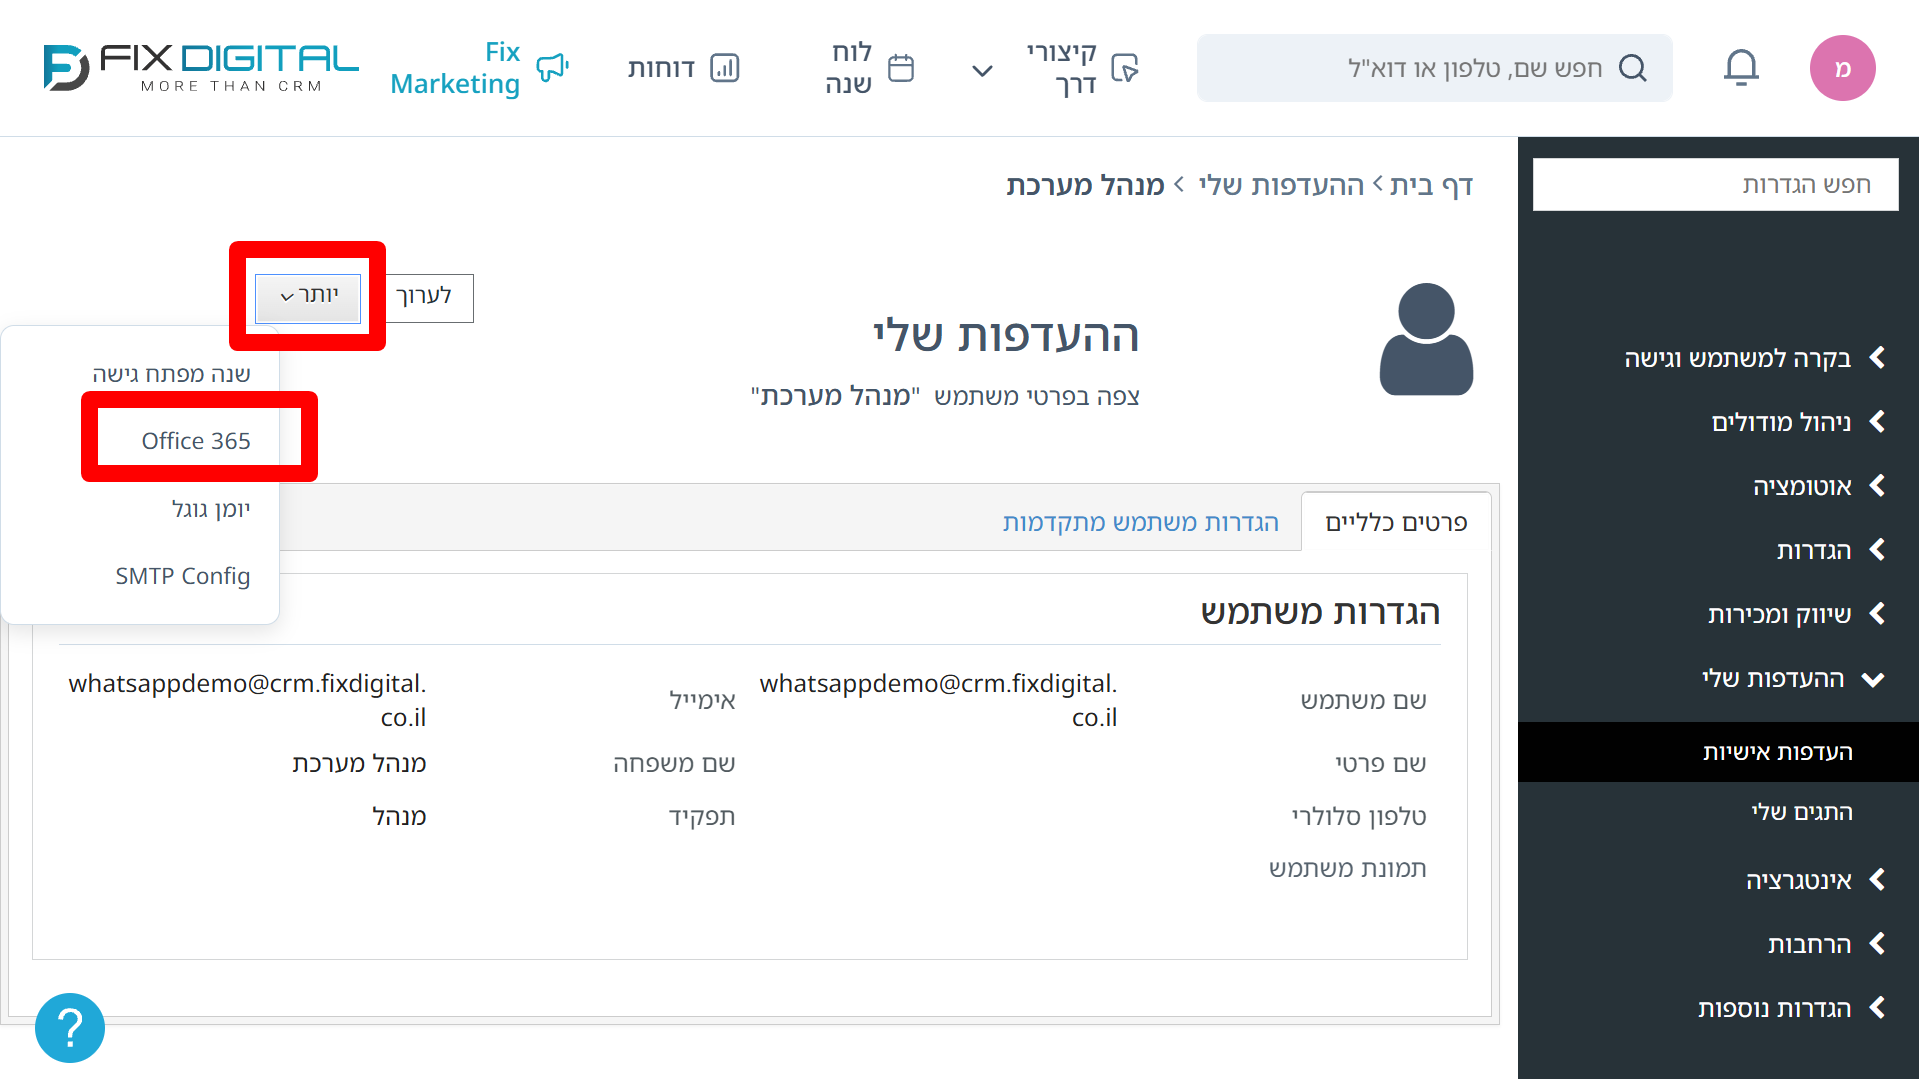
Task: Open the help question mark bubble
Action: coord(70,1028)
